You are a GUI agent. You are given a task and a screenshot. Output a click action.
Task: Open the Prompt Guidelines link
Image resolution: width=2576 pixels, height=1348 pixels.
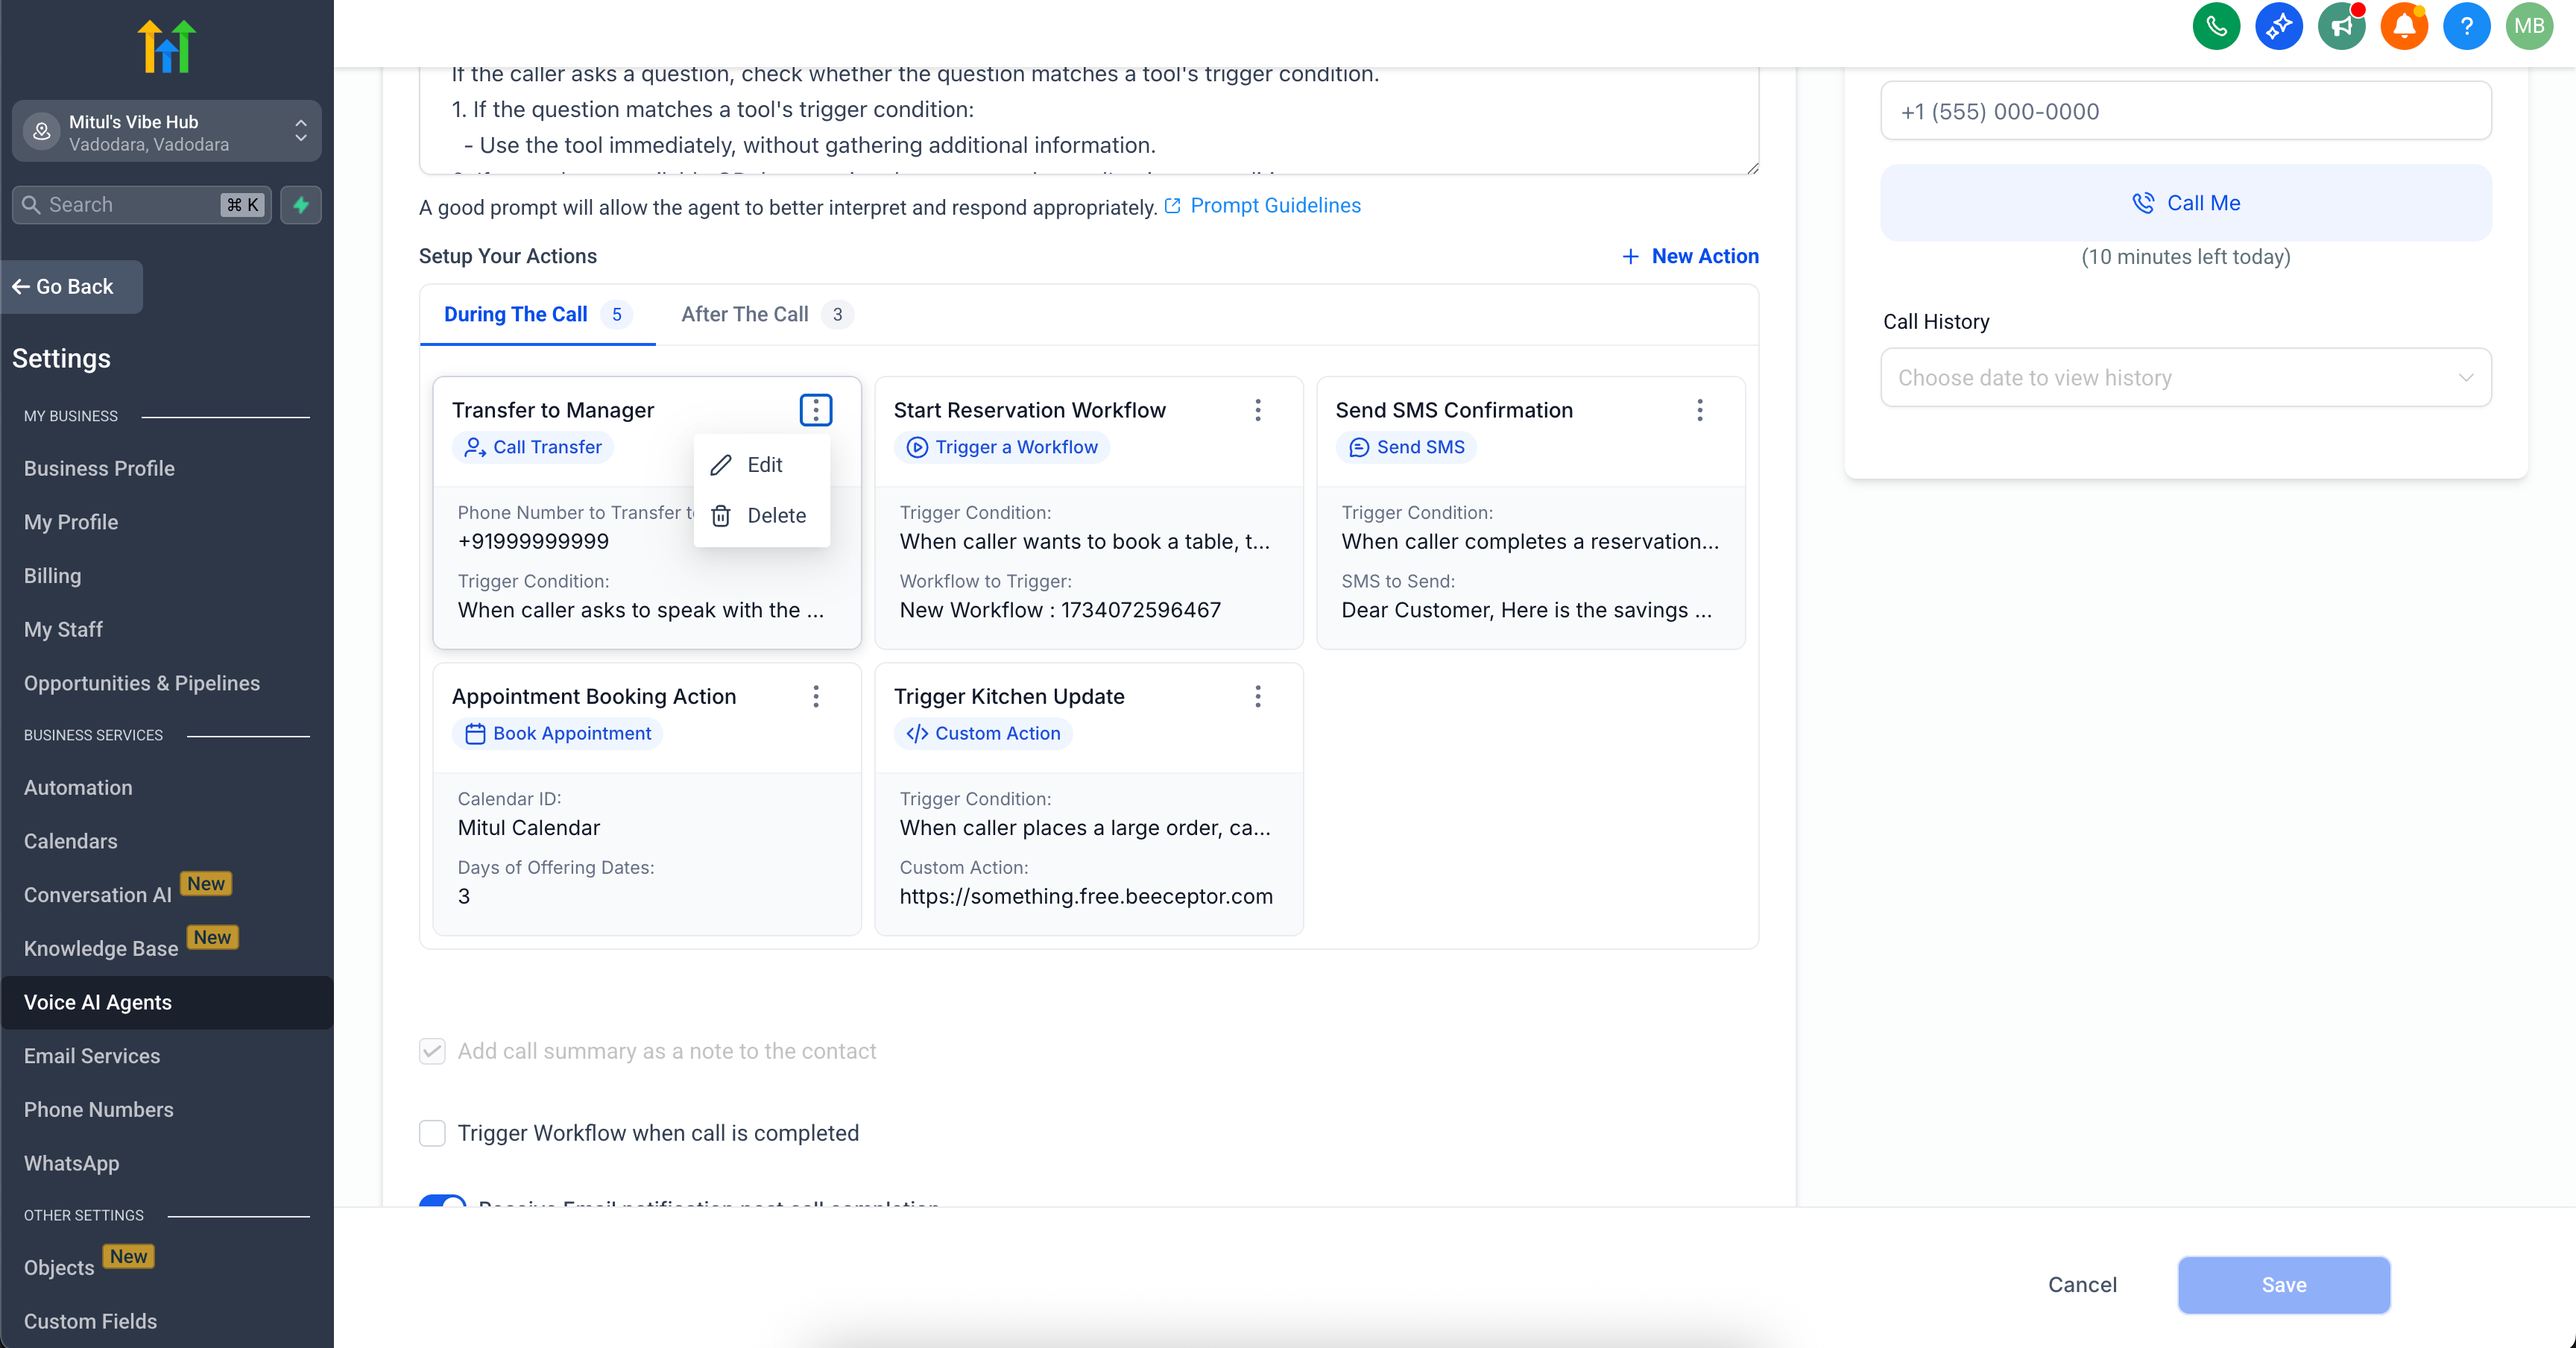click(1274, 206)
